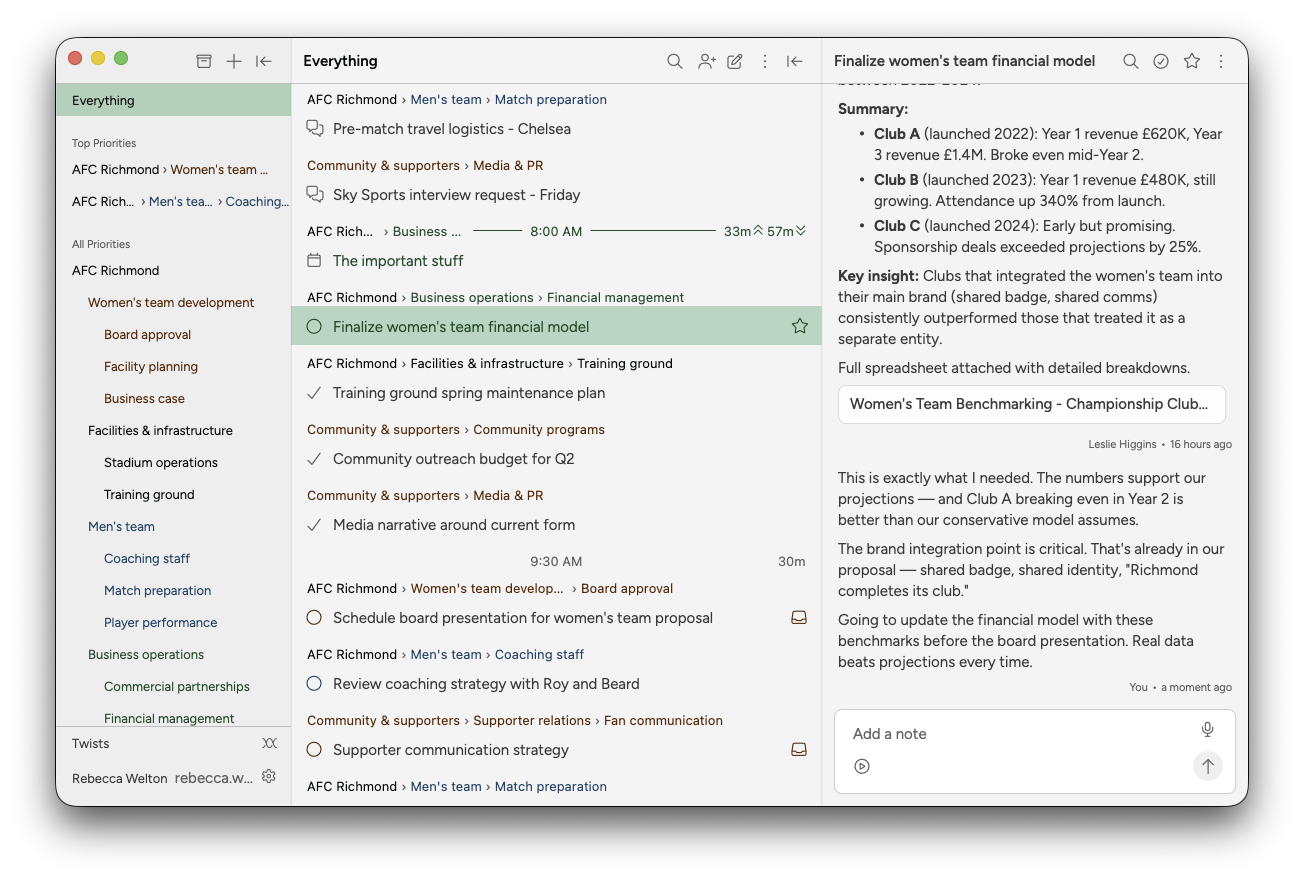Open the three-dot menu in detail panel header
1304x880 pixels.
(x=1221, y=61)
